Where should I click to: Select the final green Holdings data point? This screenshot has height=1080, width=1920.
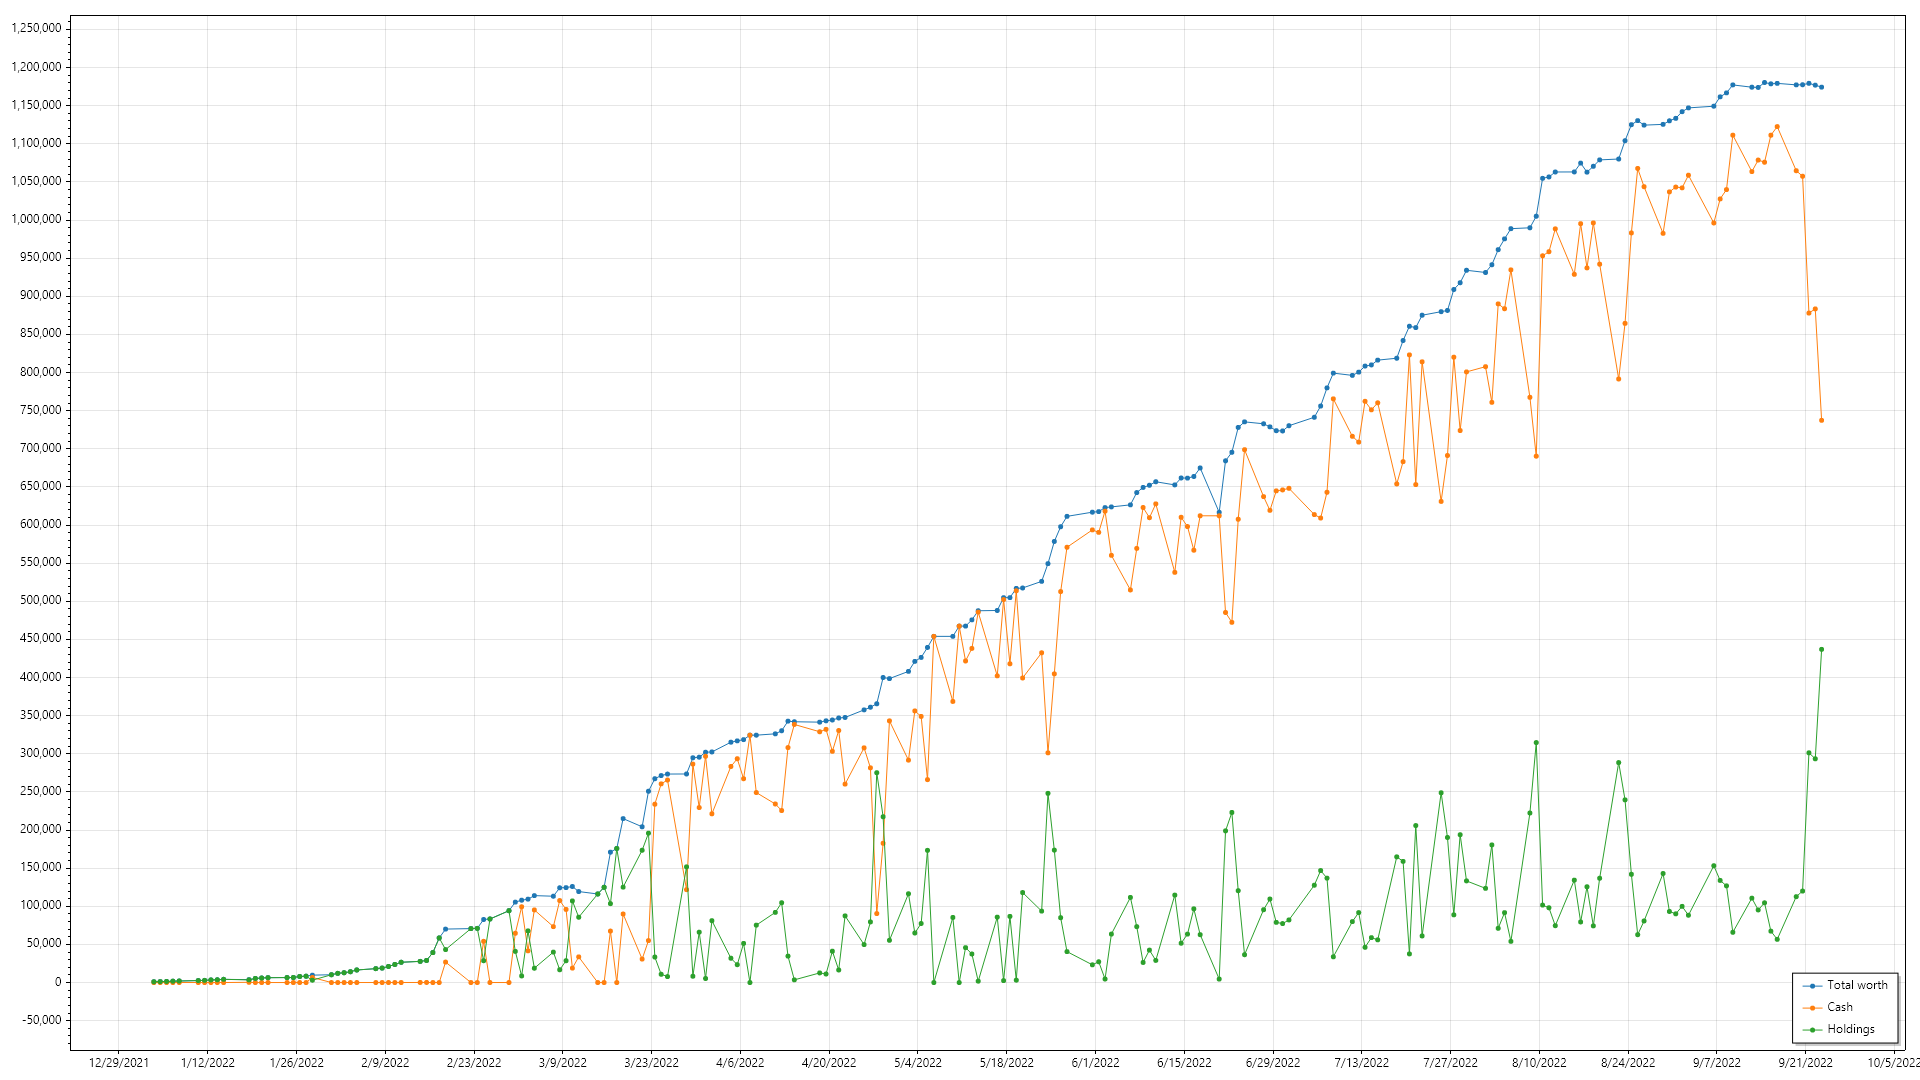(x=1821, y=649)
